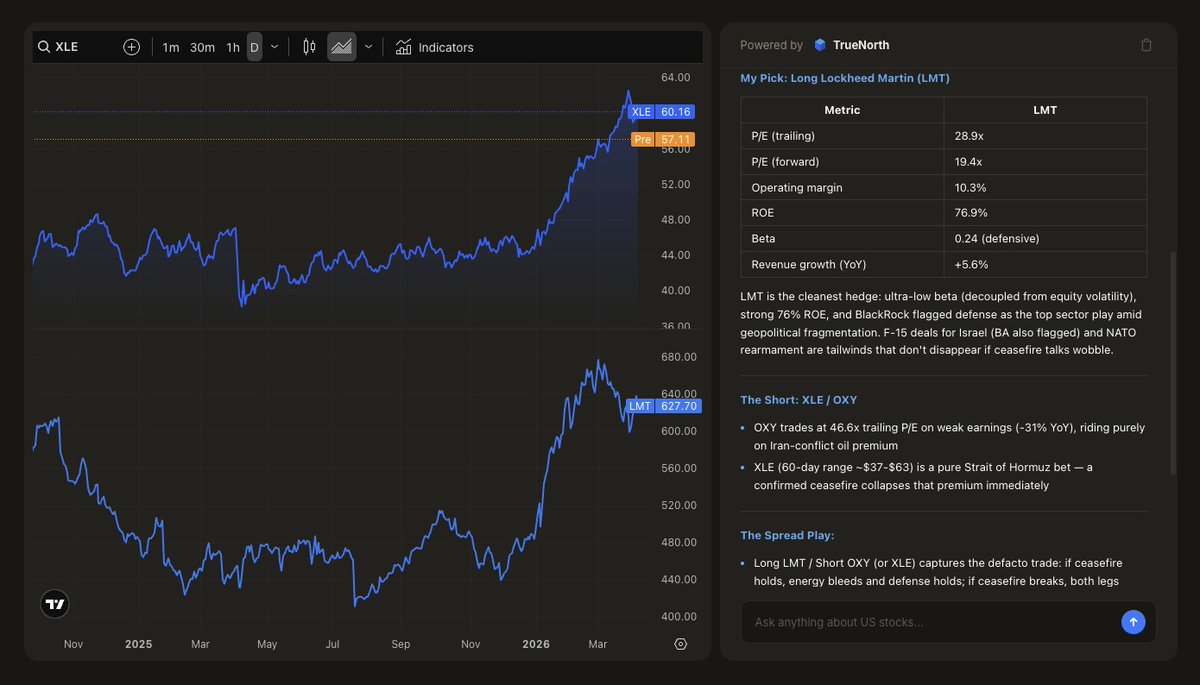Click the chat panel vertical scrollbar
Screen dimensions: 1200x685
click(x=1173, y=362)
